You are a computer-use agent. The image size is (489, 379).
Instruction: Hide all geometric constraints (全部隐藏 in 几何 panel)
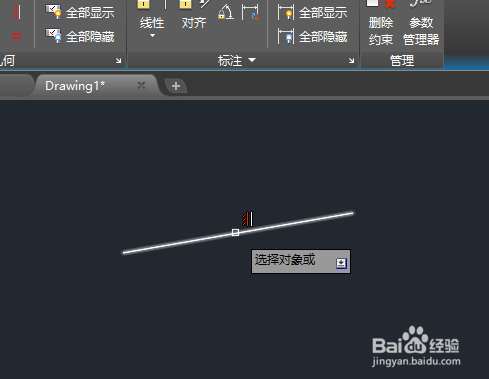pos(80,36)
